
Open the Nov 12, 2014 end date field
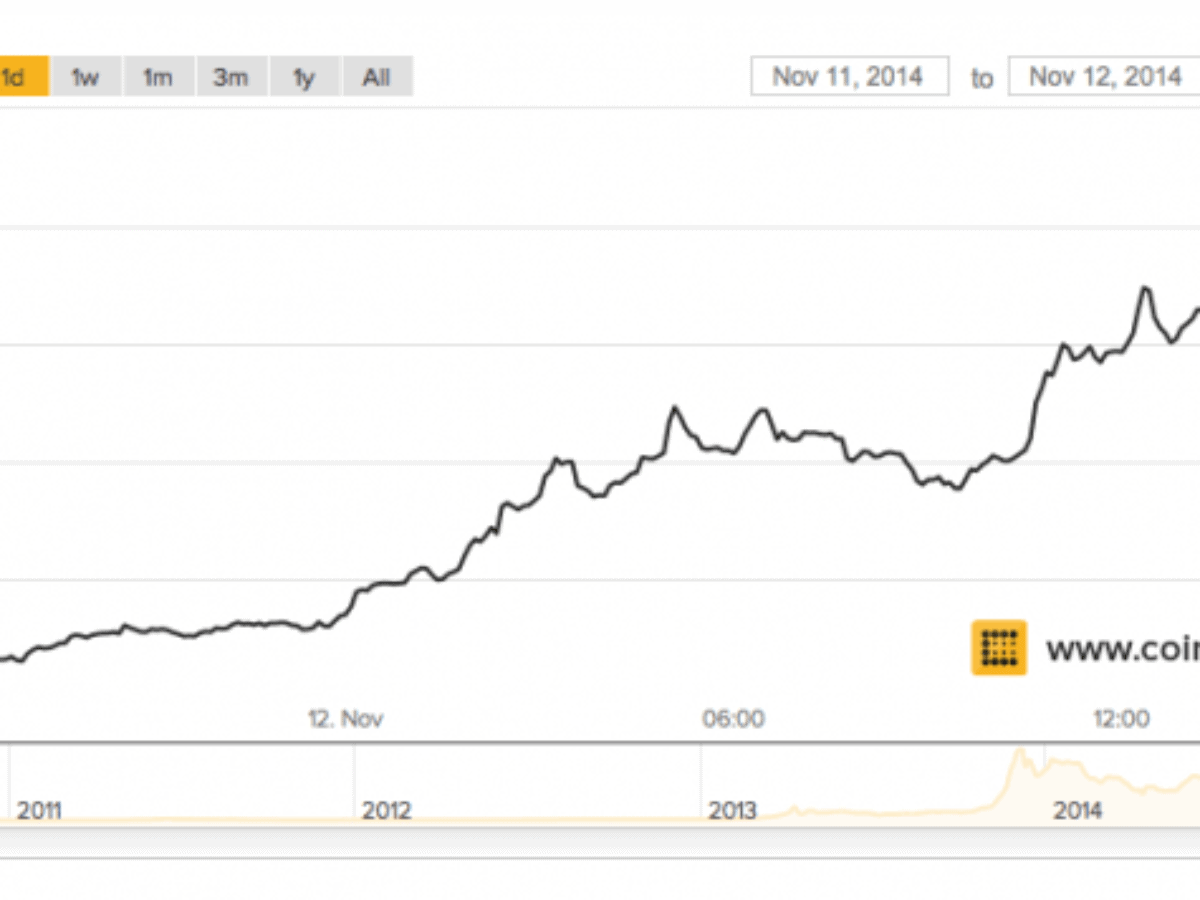[1105, 76]
